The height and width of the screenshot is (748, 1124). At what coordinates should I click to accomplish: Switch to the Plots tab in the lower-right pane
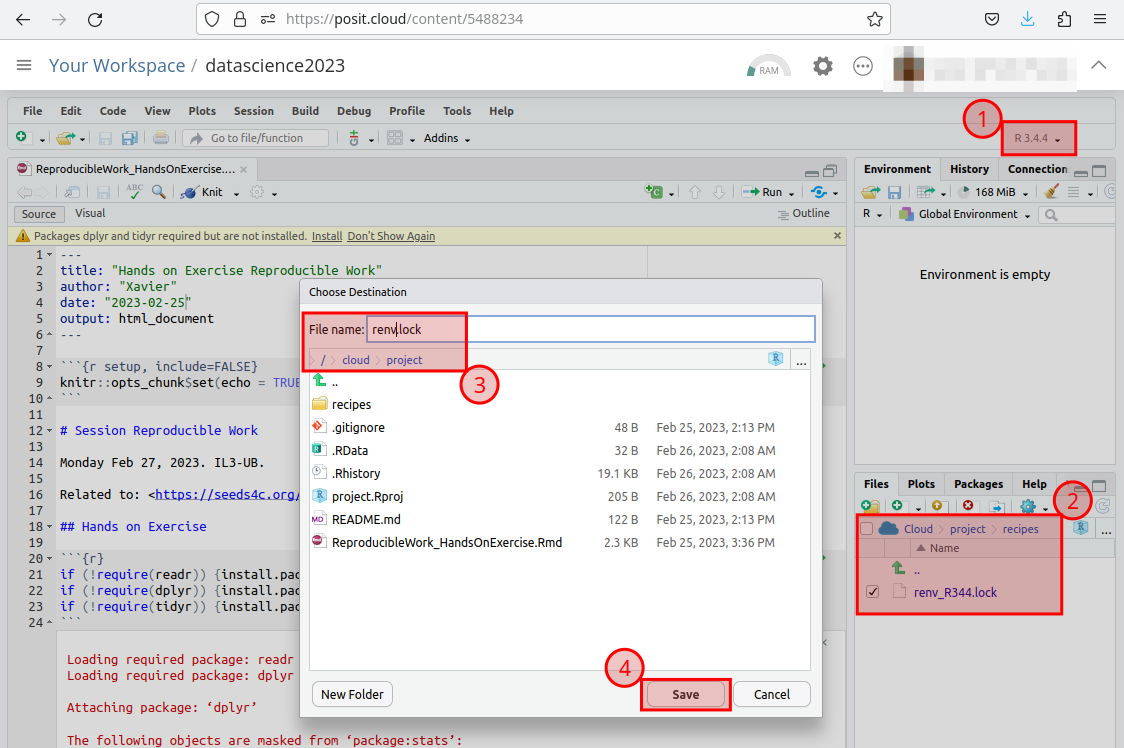click(921, 484)
